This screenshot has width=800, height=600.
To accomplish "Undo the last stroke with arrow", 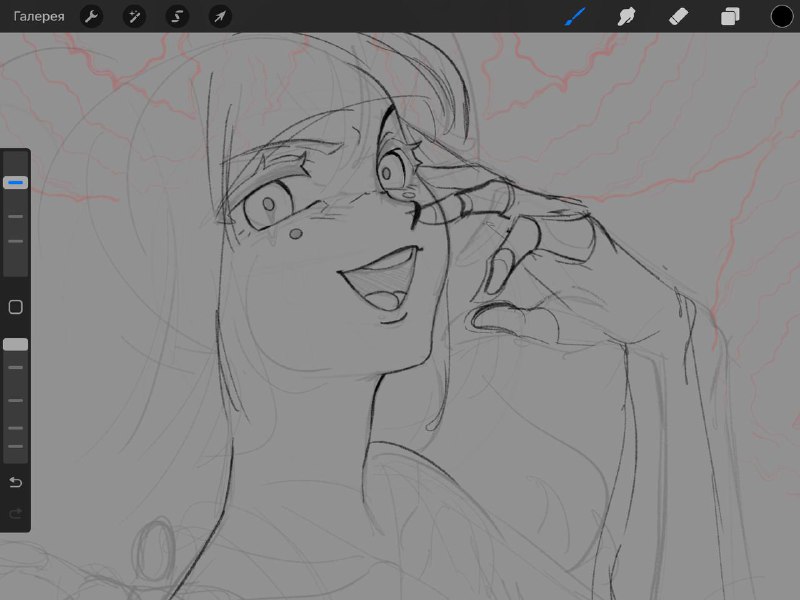I will [x=16, y=482].
